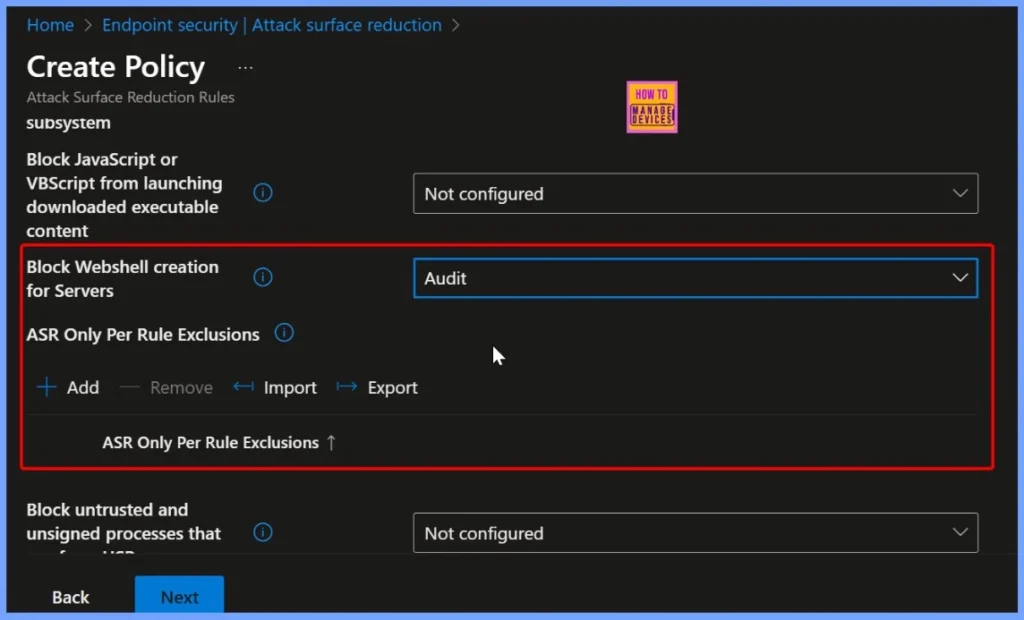Open Endpoint security Attack surface reduction breadcrumb

271,25
